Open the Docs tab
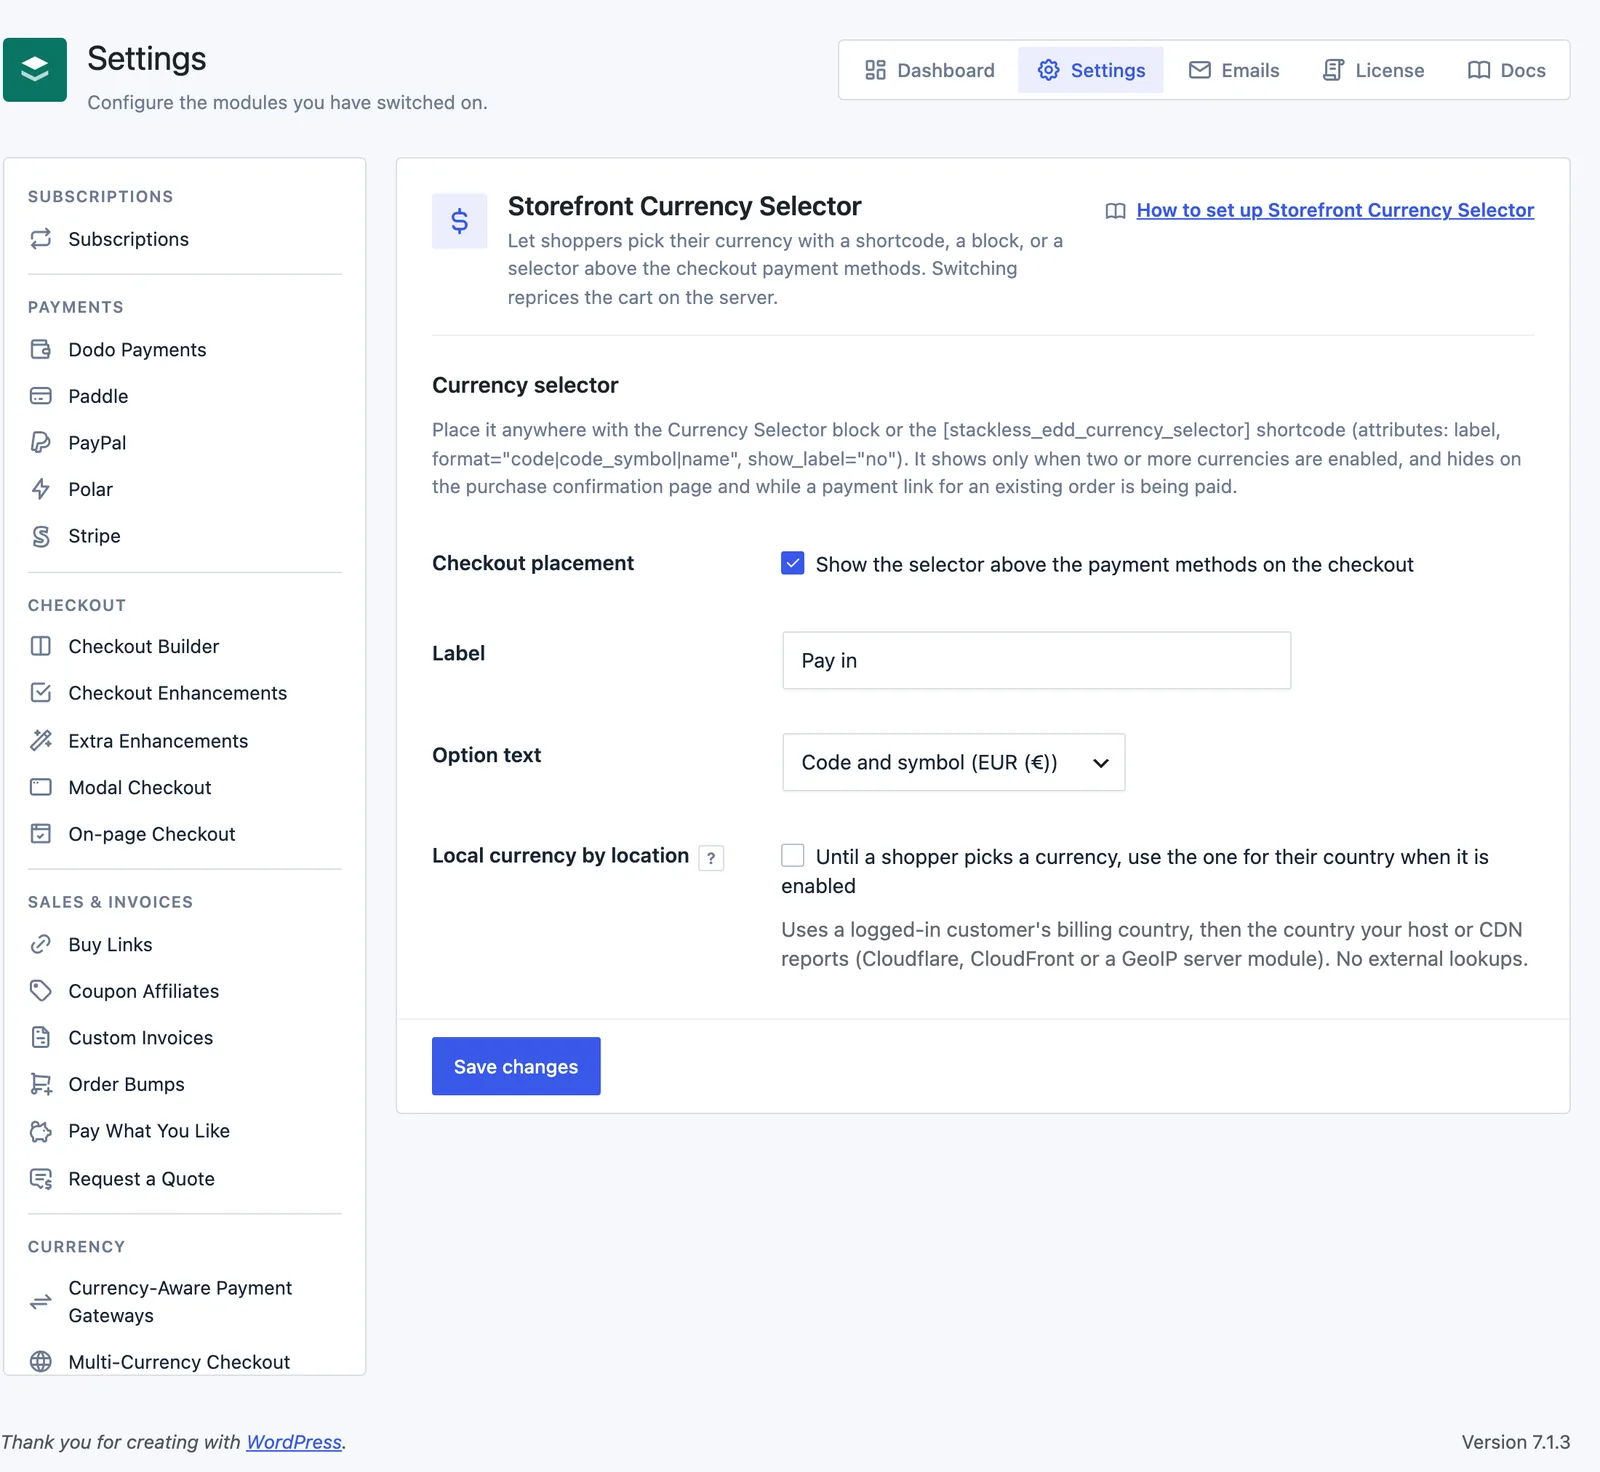1600x1472 pixels. coord(1506,70)
